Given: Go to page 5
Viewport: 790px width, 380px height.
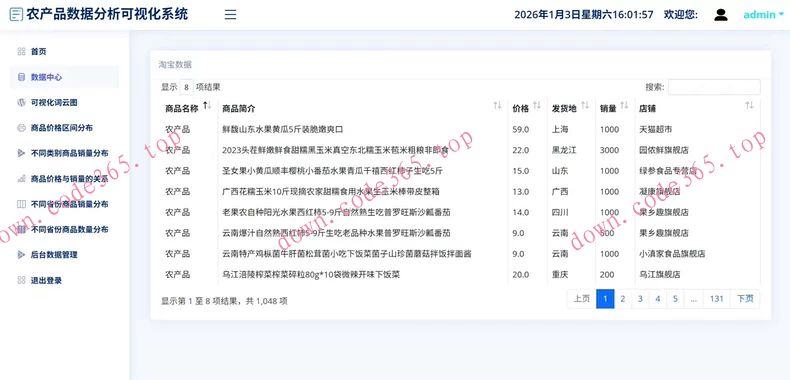Looking at the screenshot, I should [675, 299].
